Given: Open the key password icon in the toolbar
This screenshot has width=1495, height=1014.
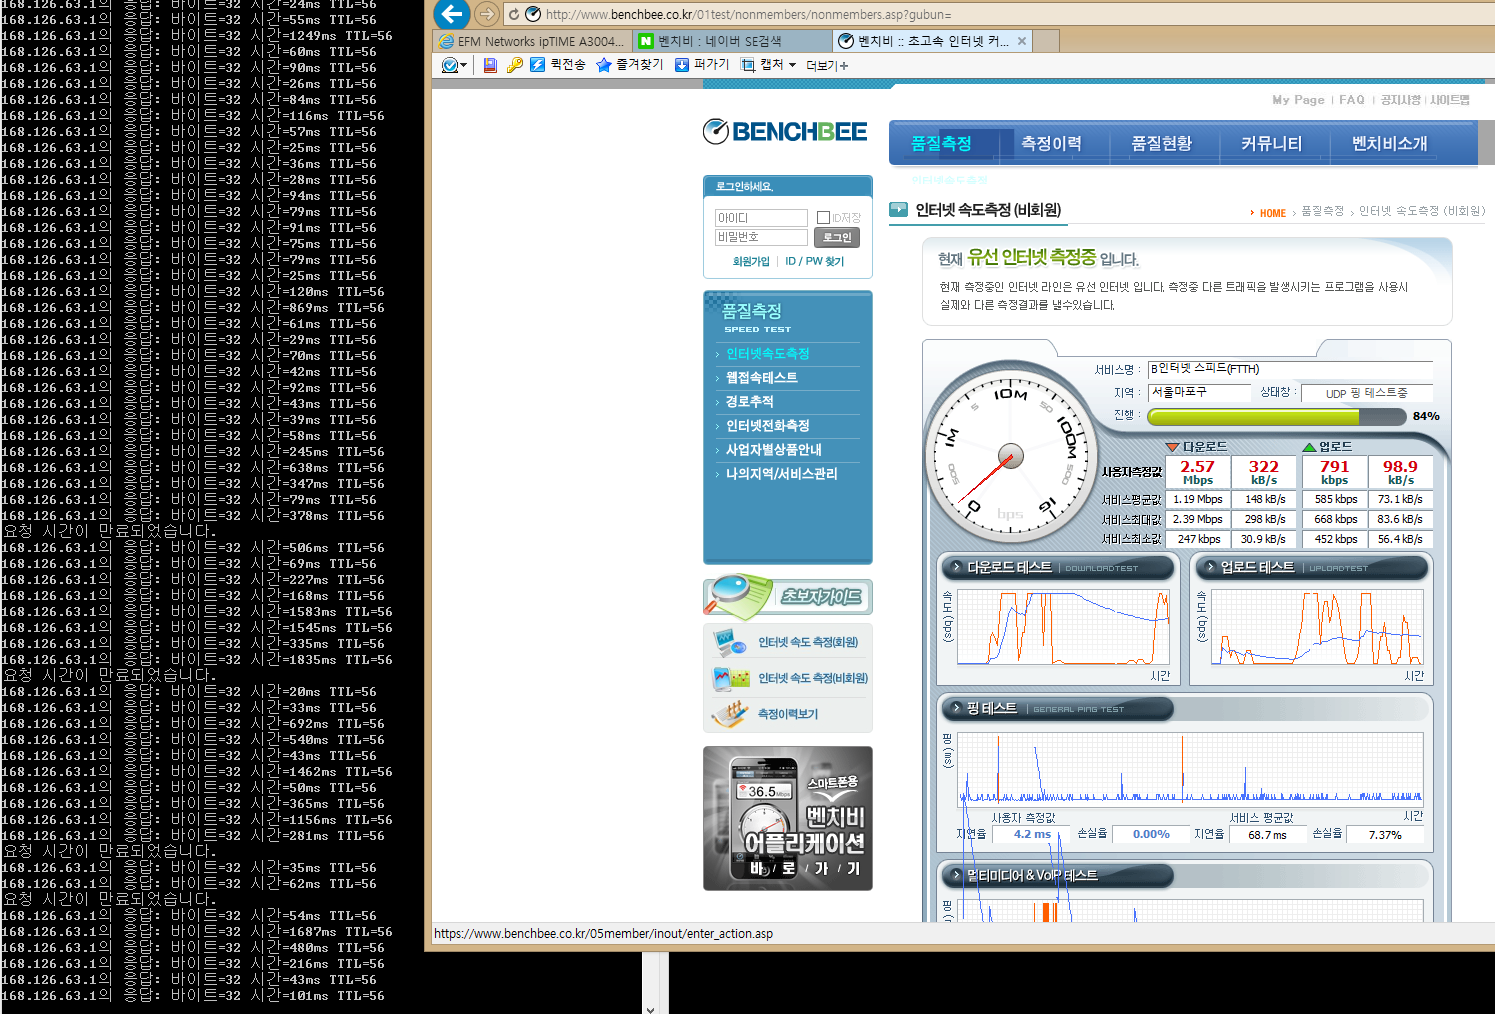Looking at the screenshot, I should [x=515, y=65].
